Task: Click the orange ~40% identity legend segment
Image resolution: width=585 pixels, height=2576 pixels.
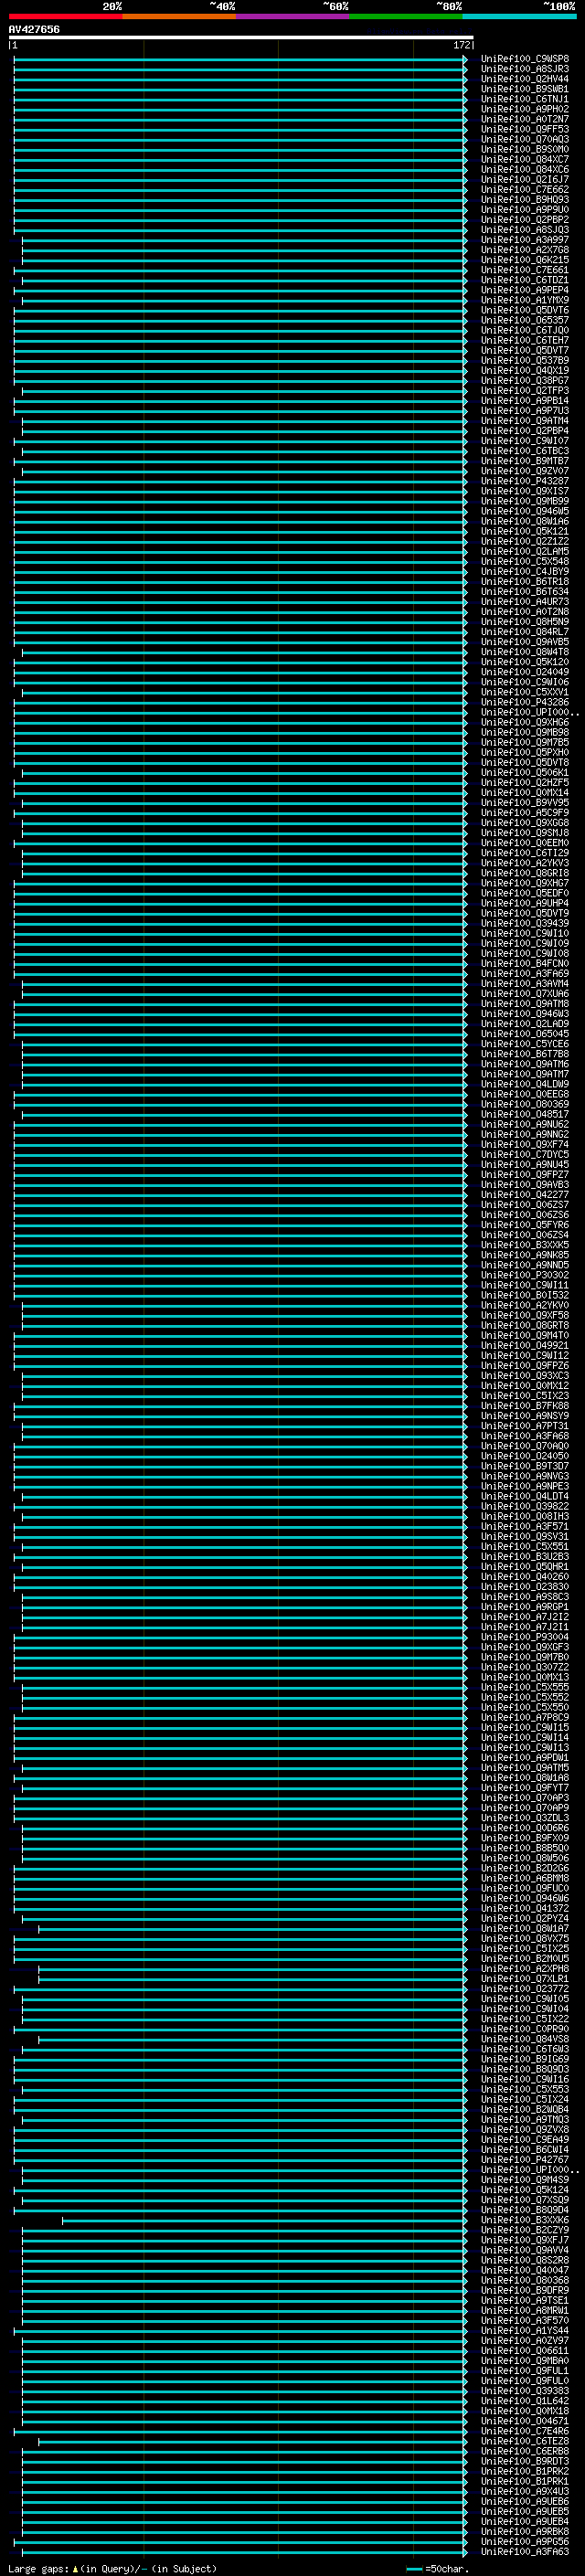Action: click(x=179, y=16)
